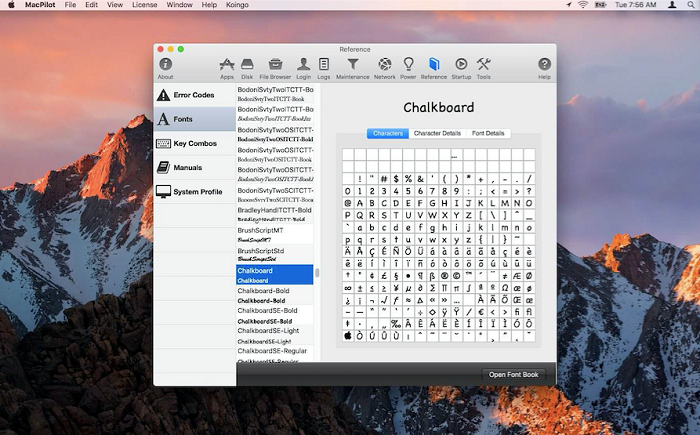Open the Help question mark icon

coord(544,64)
